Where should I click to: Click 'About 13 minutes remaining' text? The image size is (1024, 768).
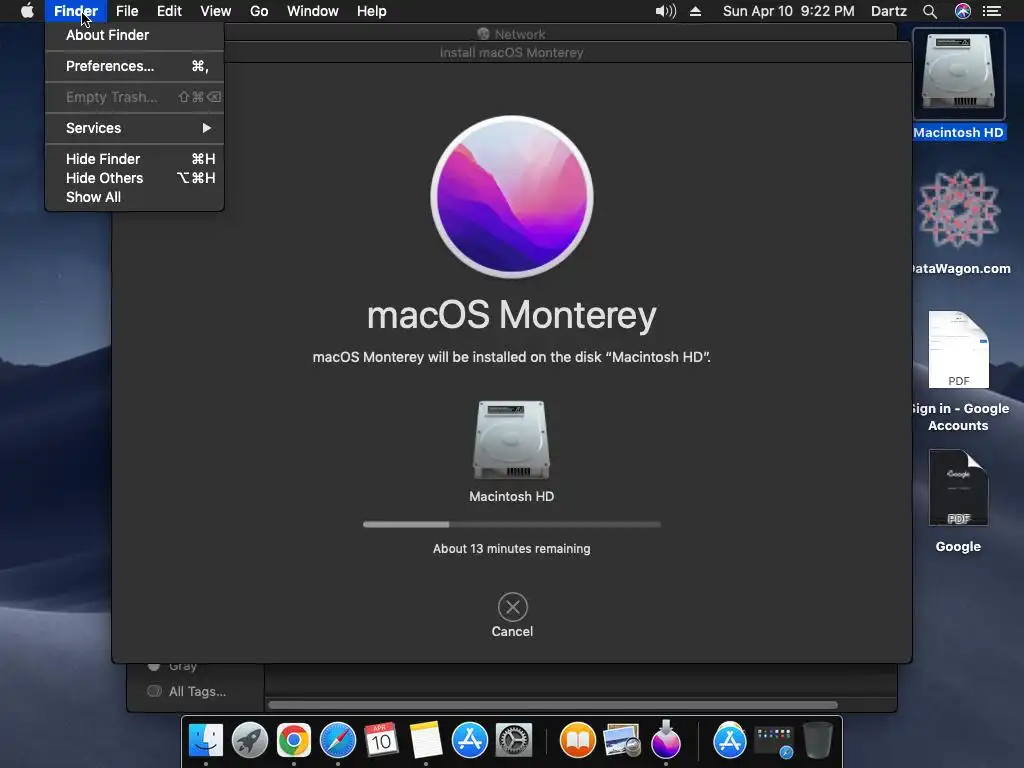(511, 549)
